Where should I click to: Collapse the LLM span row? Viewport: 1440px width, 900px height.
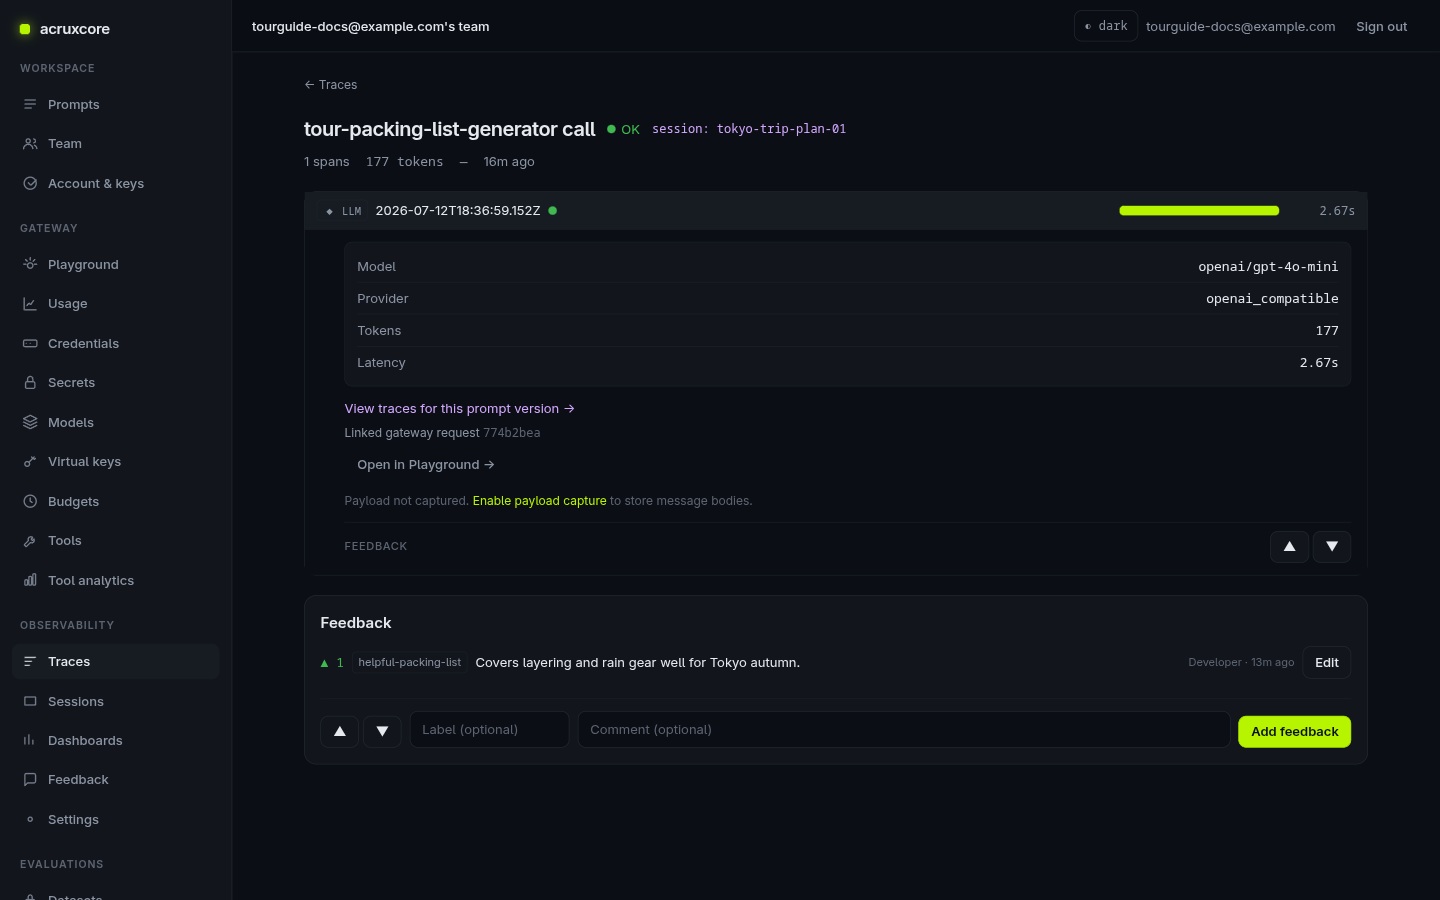tap(836, 211)
